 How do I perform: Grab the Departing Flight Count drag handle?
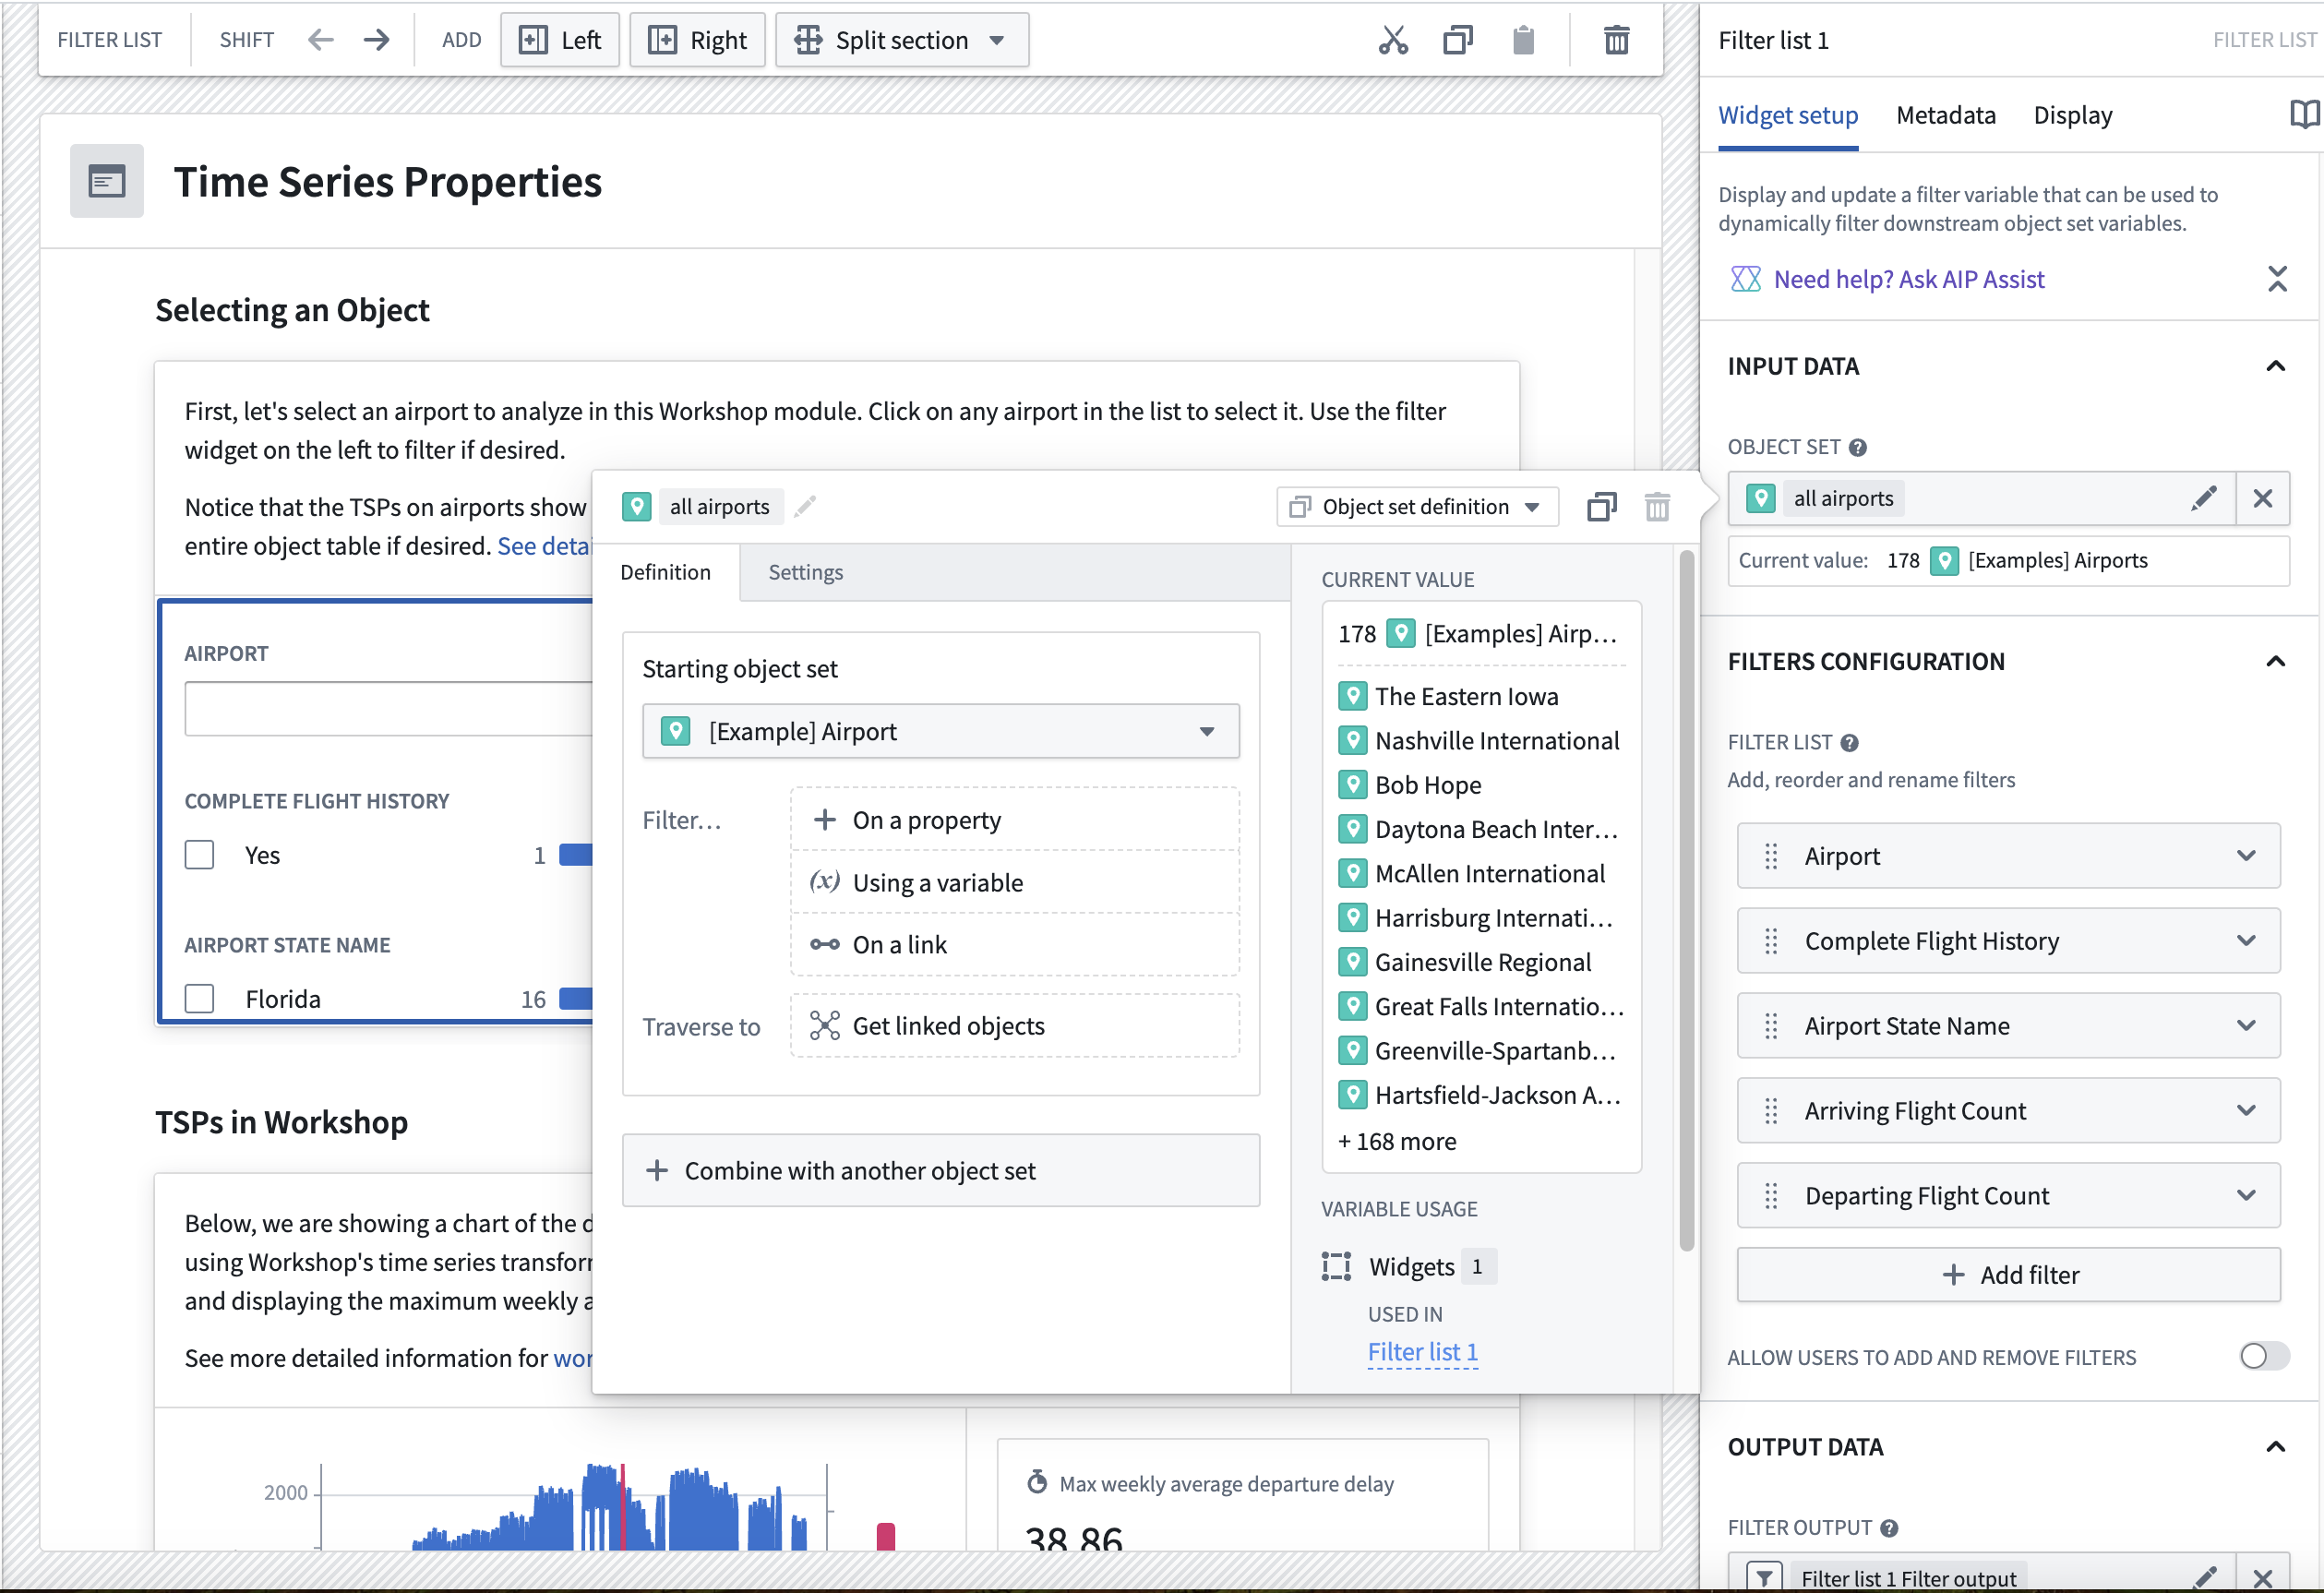[1771, 1196]
